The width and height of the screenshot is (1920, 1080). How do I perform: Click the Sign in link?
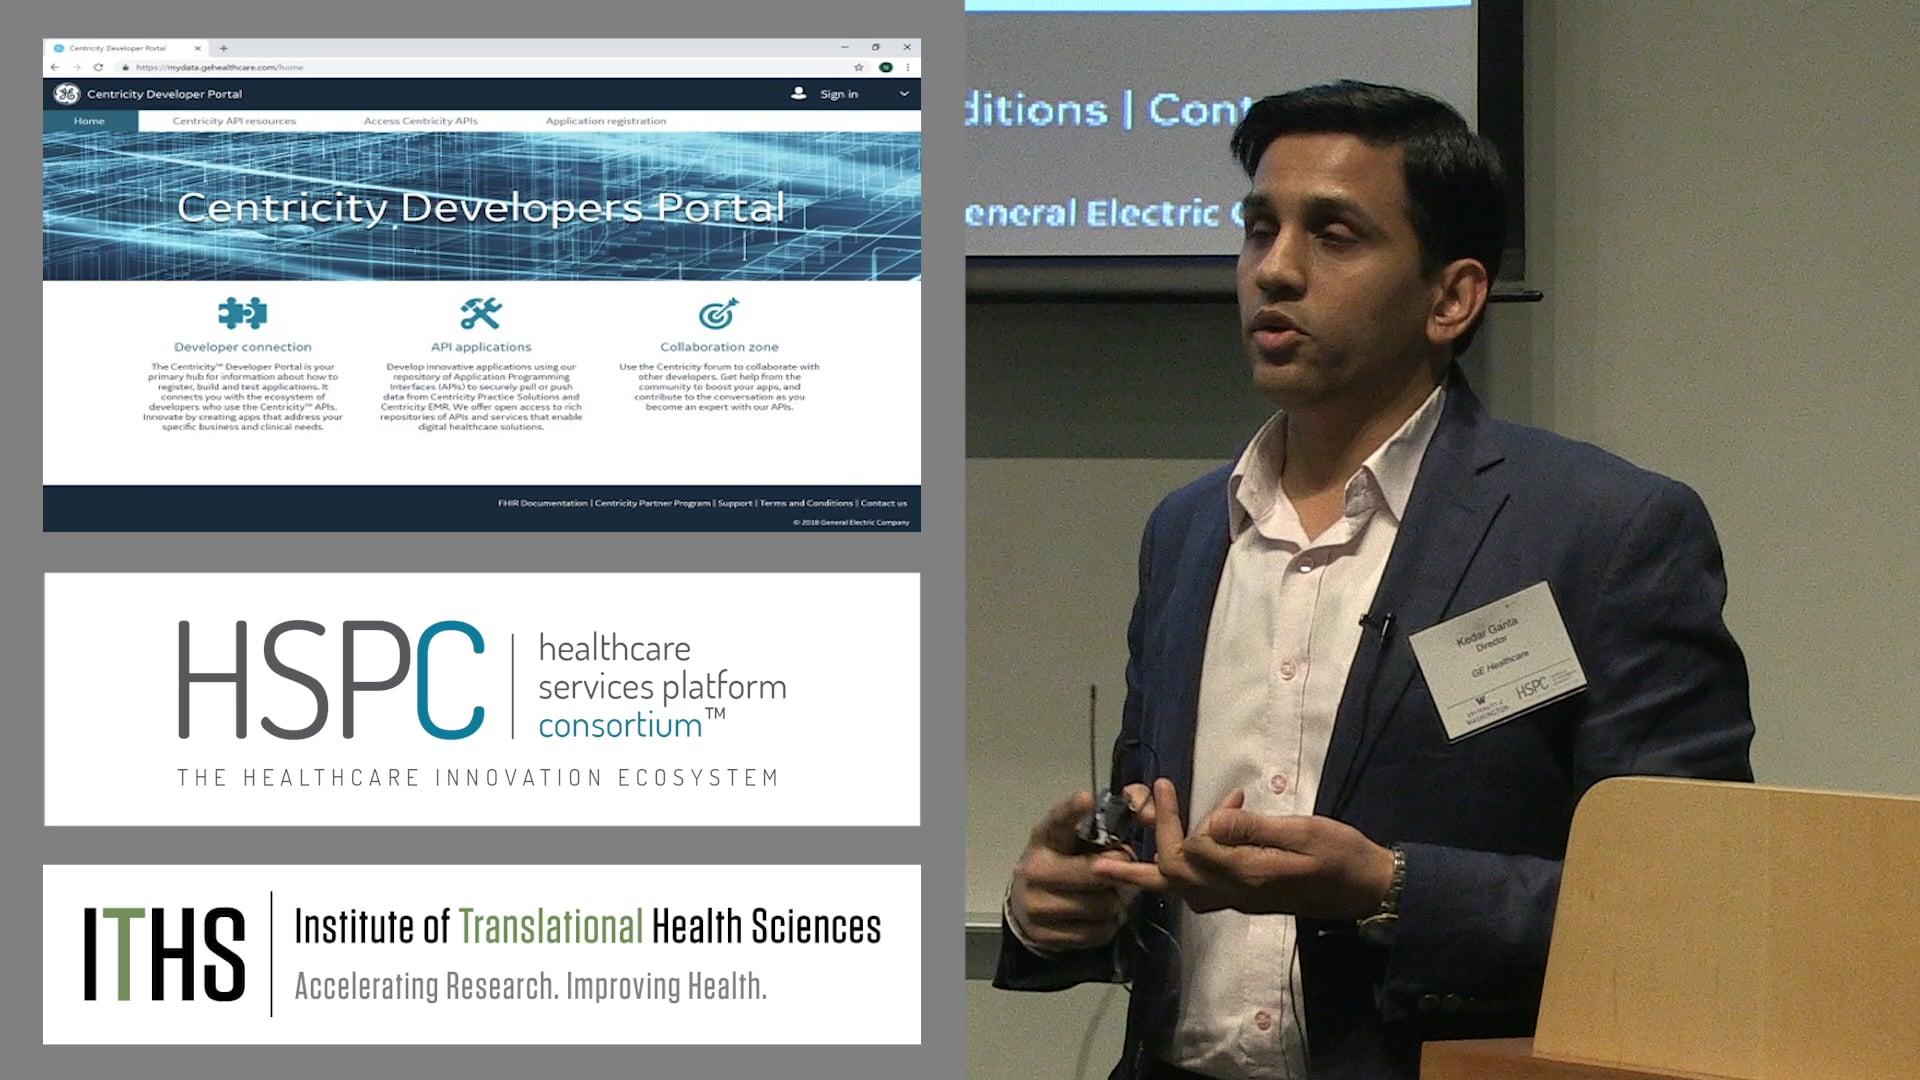pyautogui.click(x=839, y=93)
